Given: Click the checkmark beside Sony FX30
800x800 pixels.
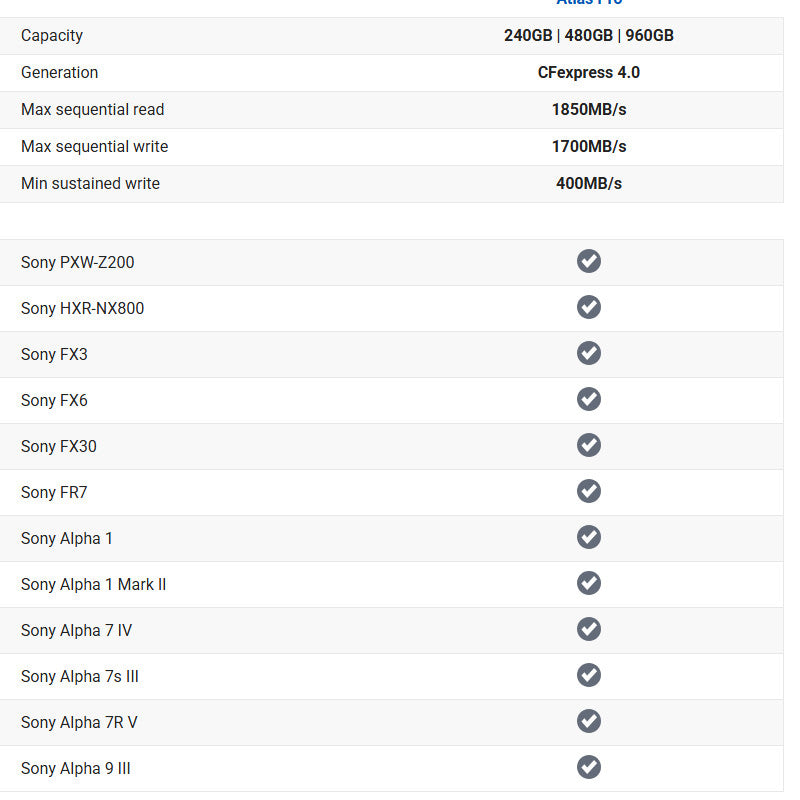Looking at the screenshot, I should coord(589,445).
